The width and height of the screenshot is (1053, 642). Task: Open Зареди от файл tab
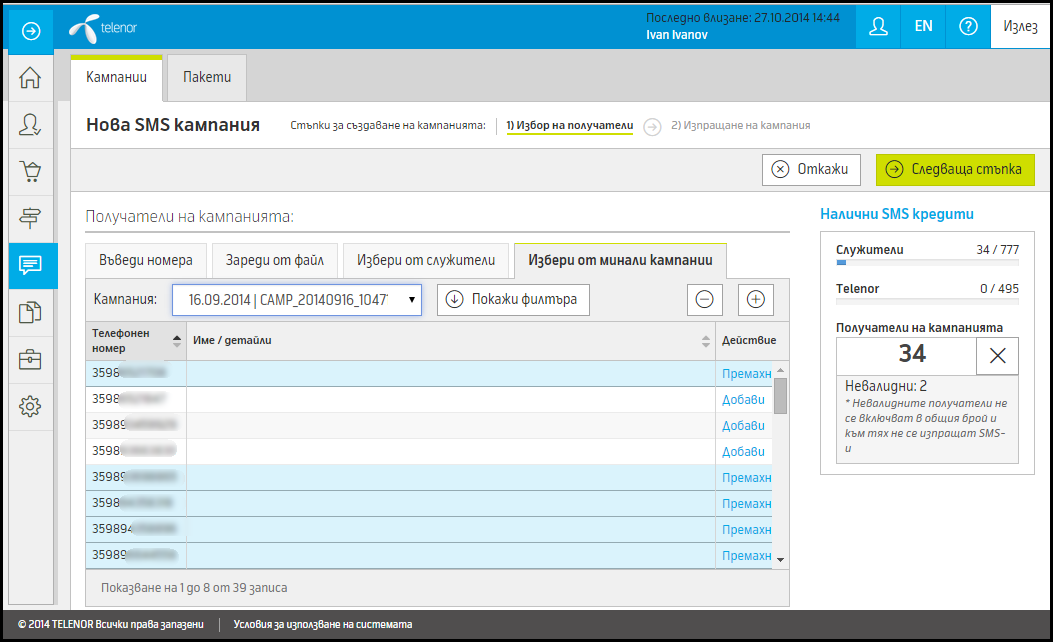pyautogui.click(x=275, y=261)
